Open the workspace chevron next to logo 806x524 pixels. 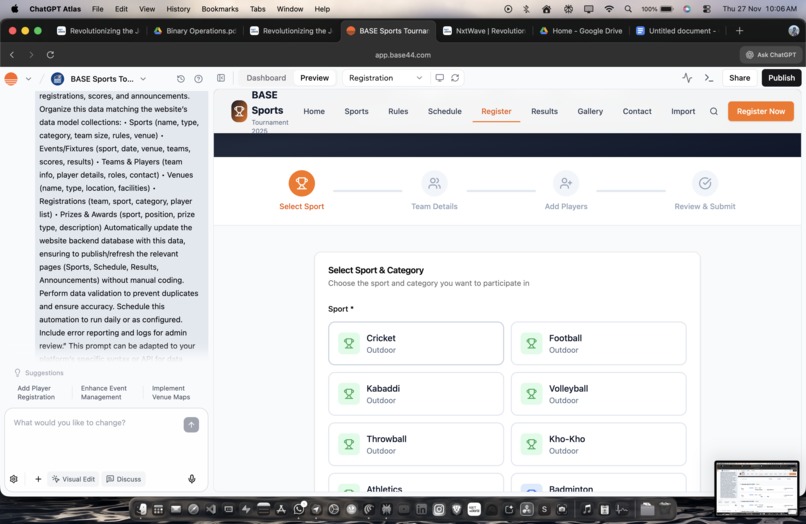pos(28,79)
